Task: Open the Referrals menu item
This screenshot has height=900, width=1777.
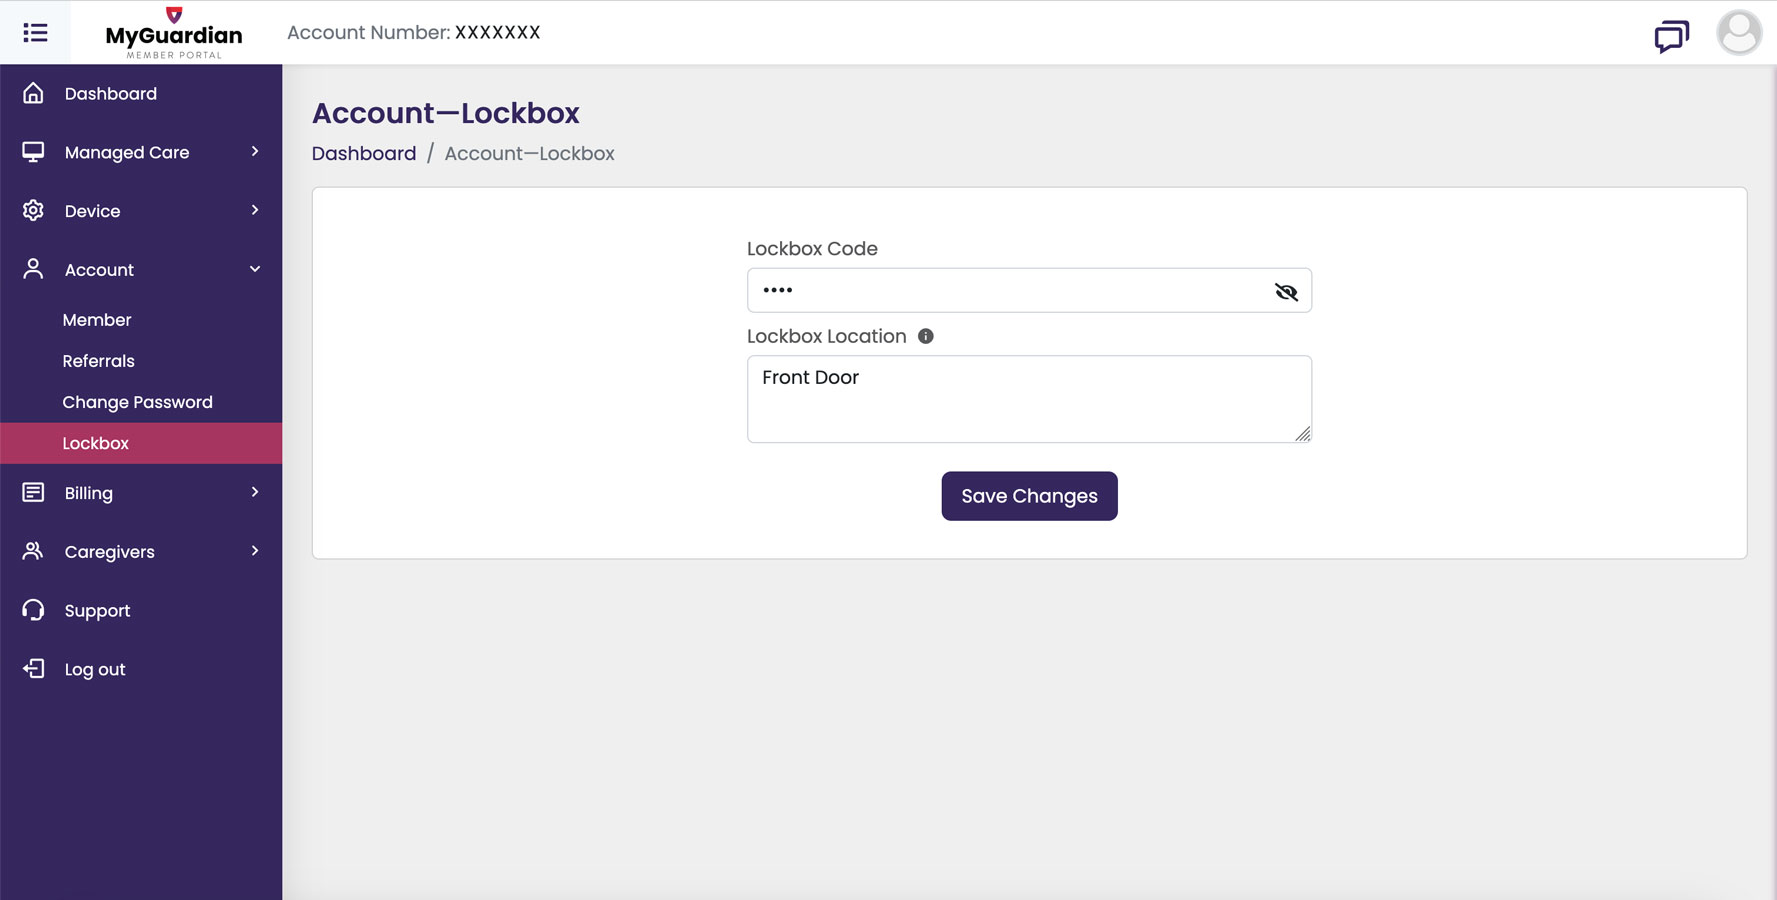Action: tap(98, 361)
